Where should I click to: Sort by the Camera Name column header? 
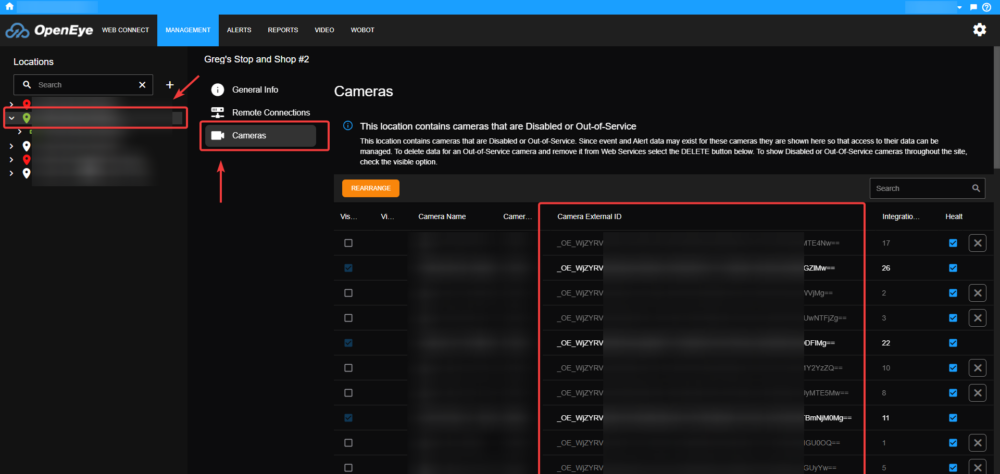(442, 216)
